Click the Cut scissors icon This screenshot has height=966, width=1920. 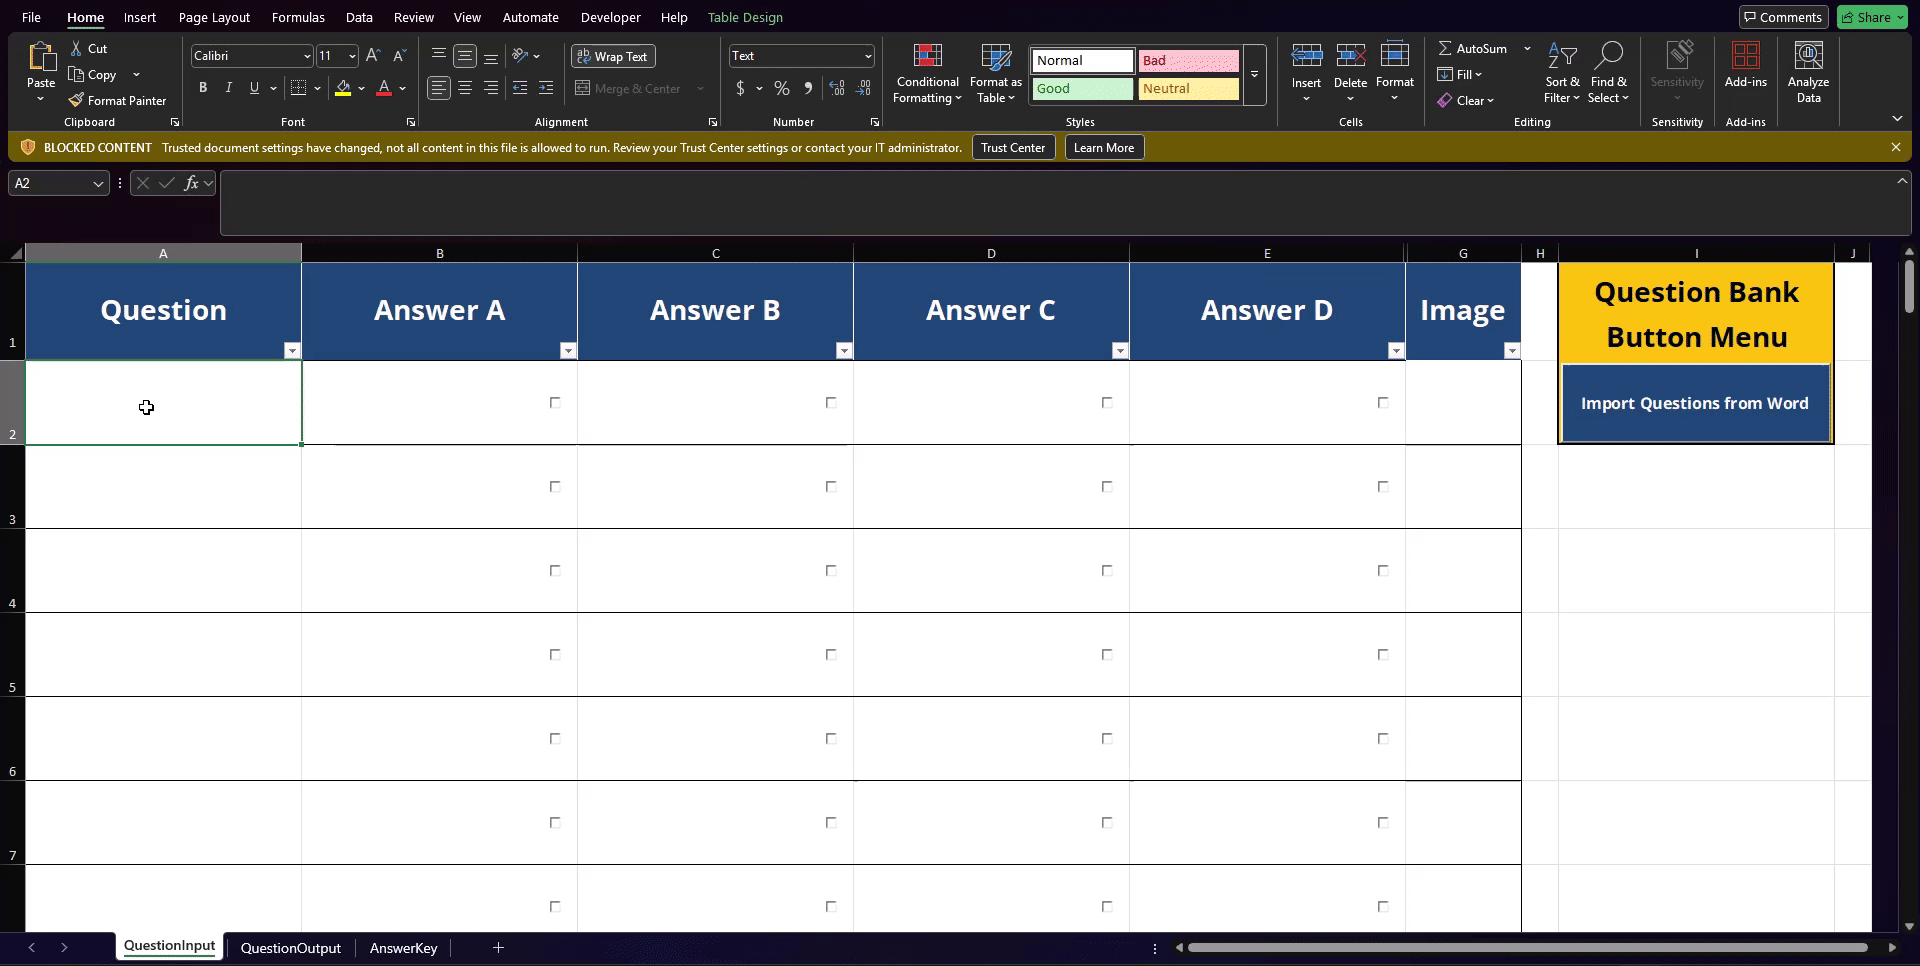76,48
